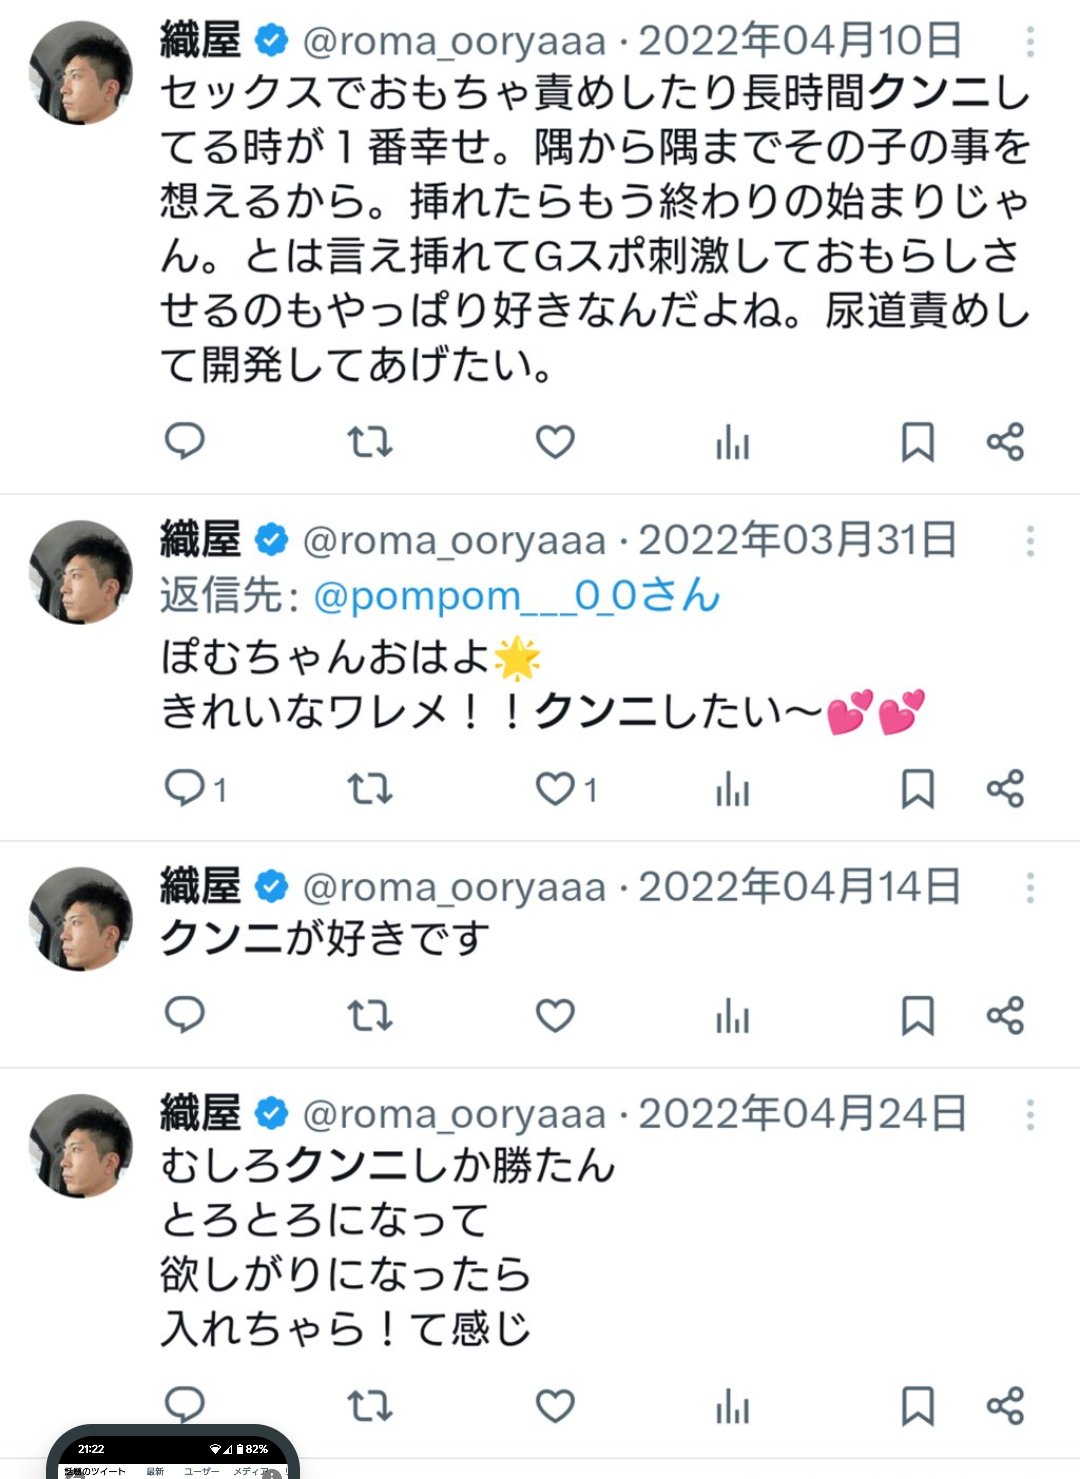Share the April 14 tweet
Screen dimensions: 1080x1479
click(x=1005, y=1016)
